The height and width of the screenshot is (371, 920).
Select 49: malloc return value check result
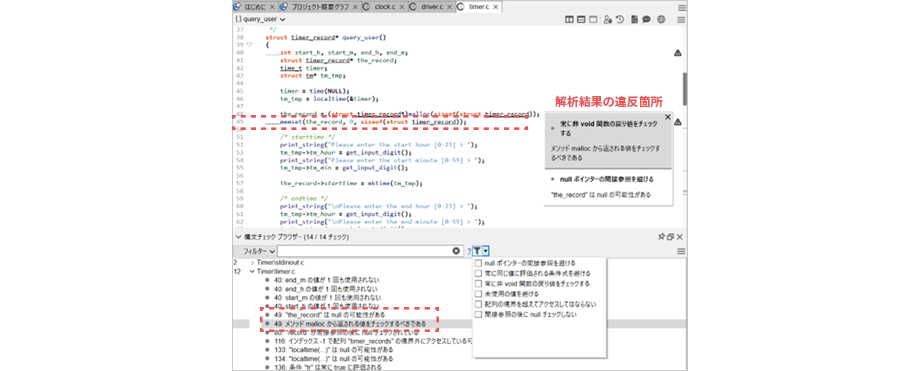(x=350, y=323)
